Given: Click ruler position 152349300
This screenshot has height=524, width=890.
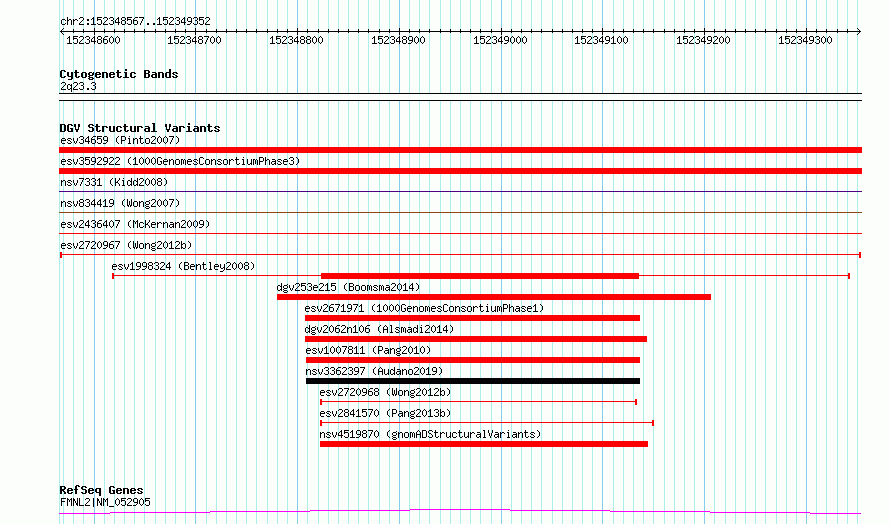Looking at the screenshot, I should [x=805, y=40].
